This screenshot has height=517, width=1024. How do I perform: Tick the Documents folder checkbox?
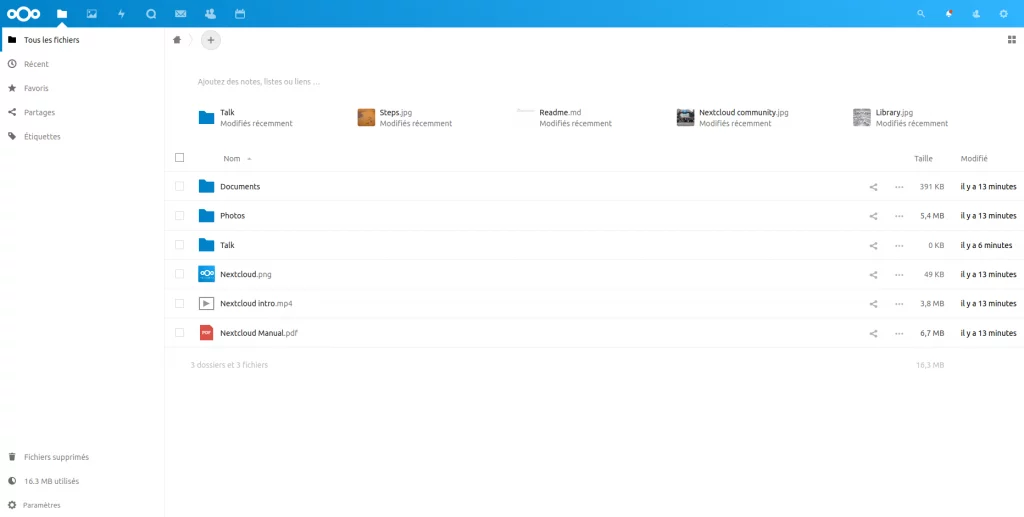[x=180, y=186]
